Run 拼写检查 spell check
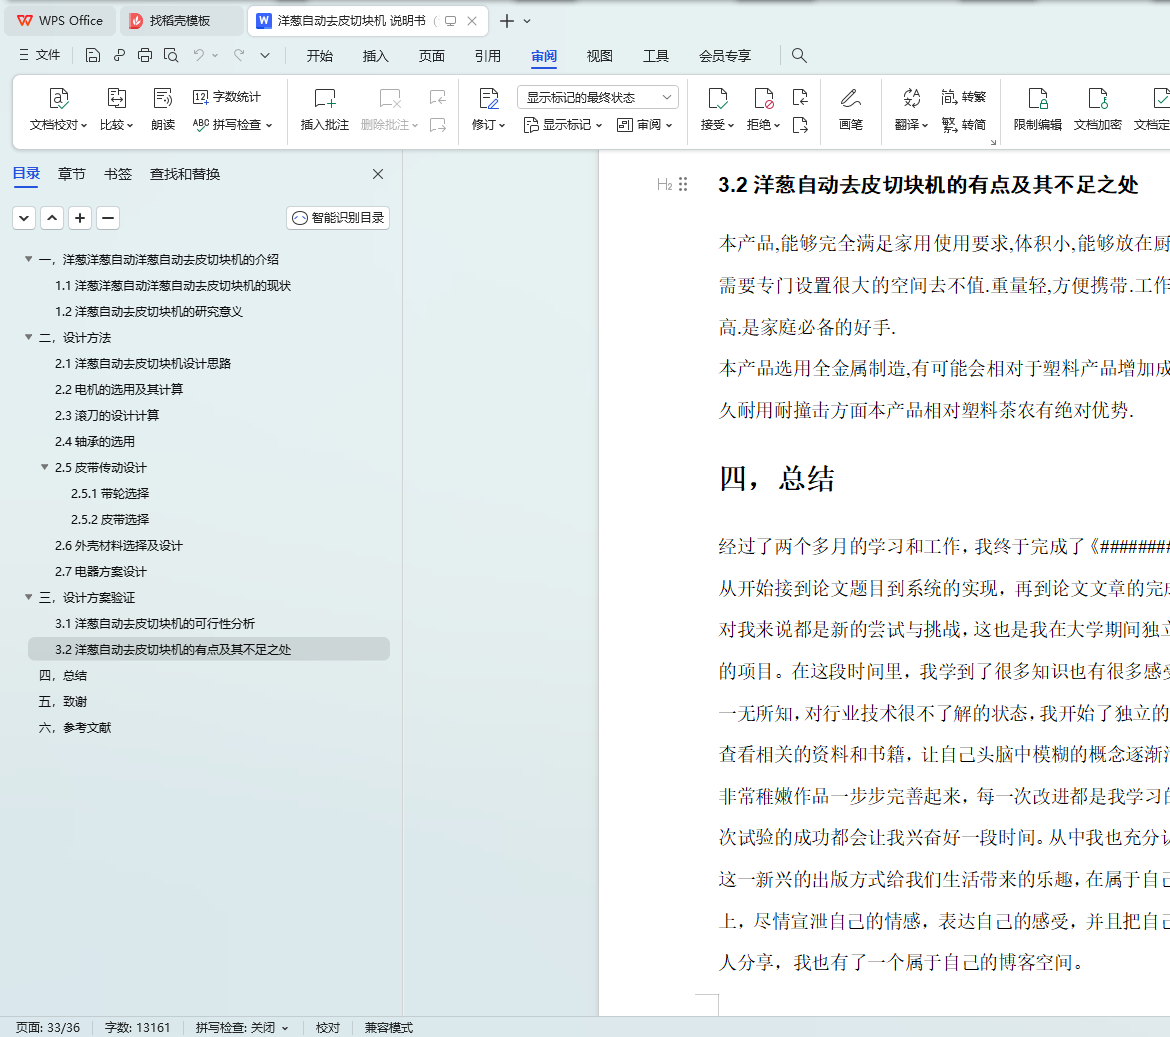 point(232,125)
